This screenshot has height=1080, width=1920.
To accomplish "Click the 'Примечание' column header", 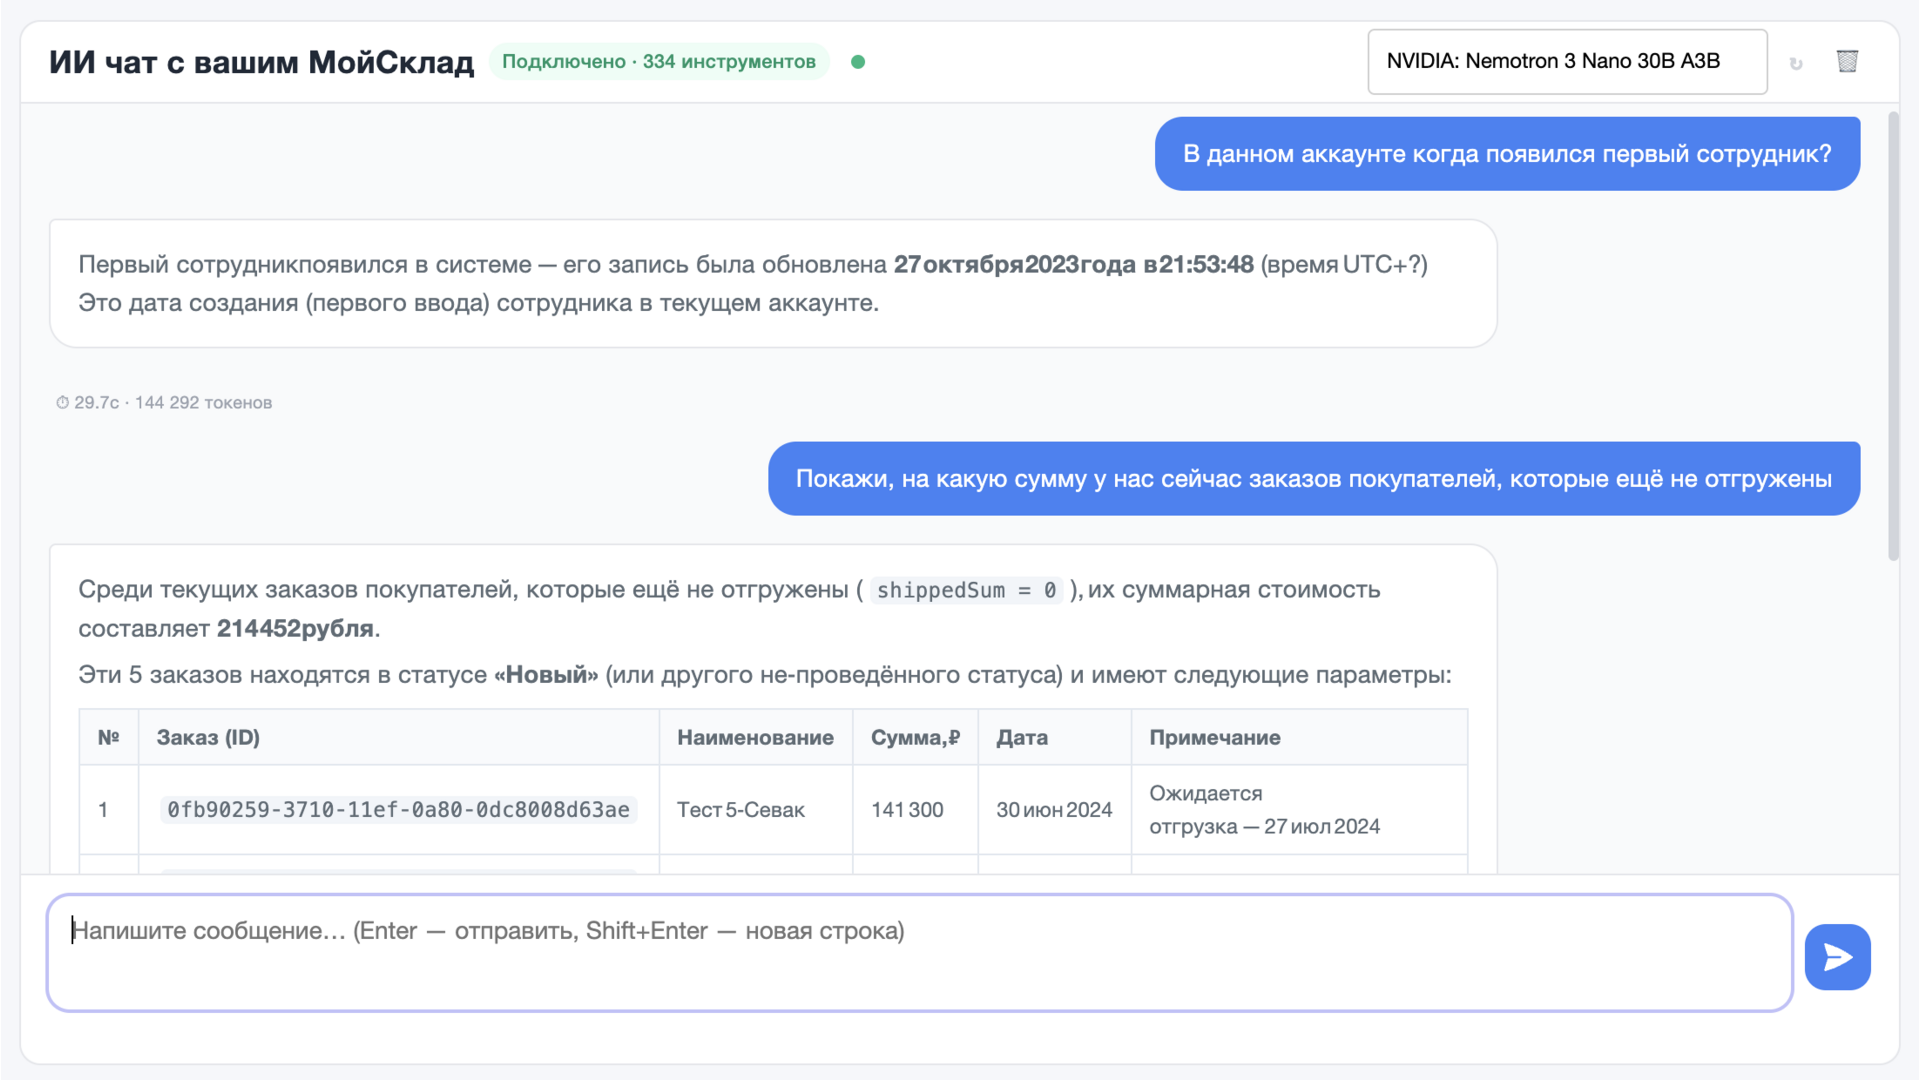I will tap(1214, 738).
